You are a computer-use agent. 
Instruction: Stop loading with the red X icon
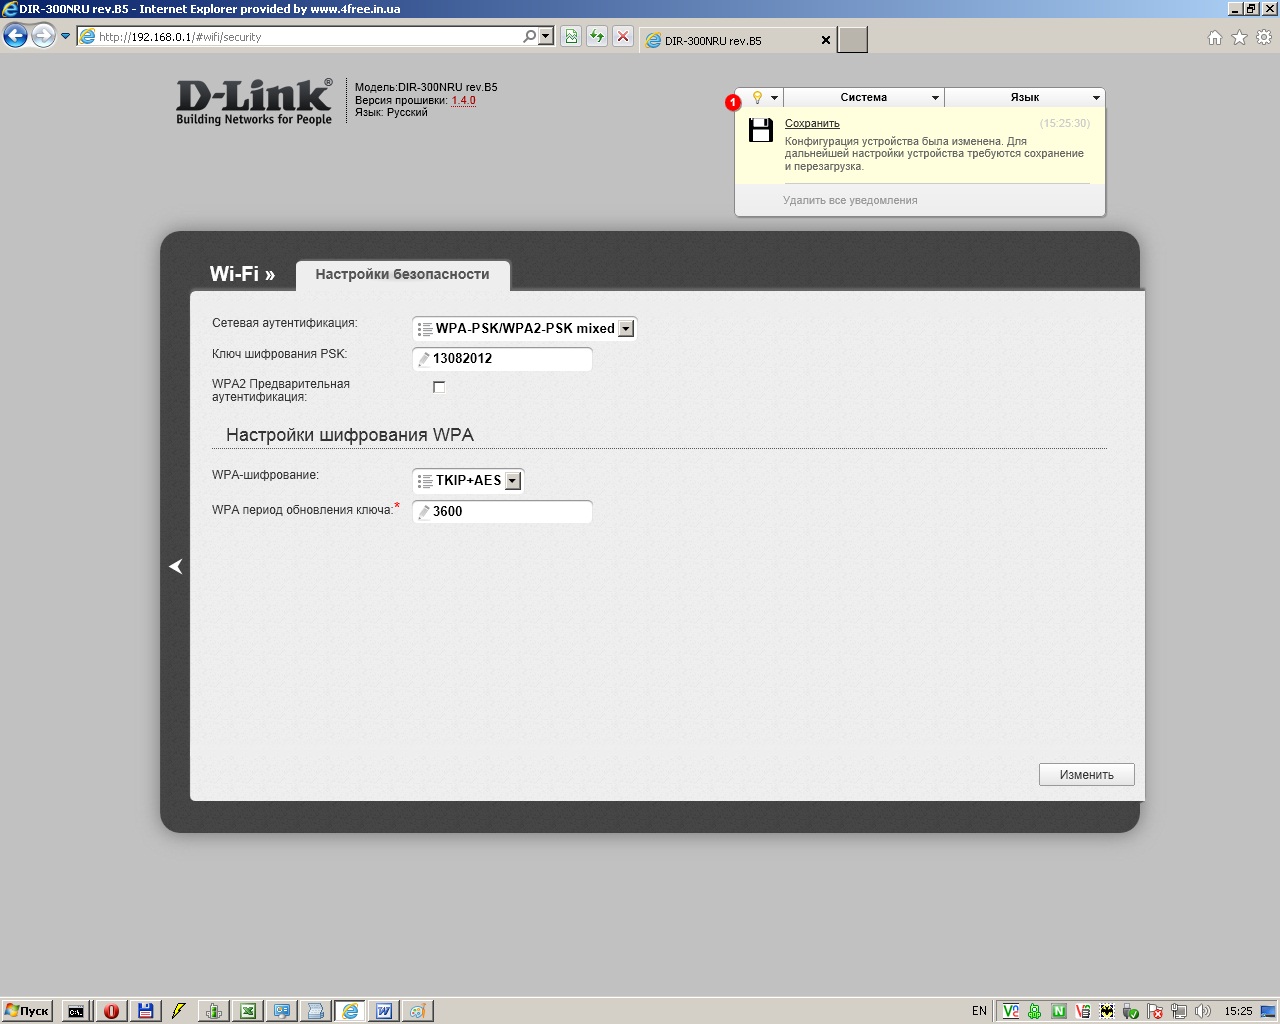pyautogui.click(x=623, y=36)
